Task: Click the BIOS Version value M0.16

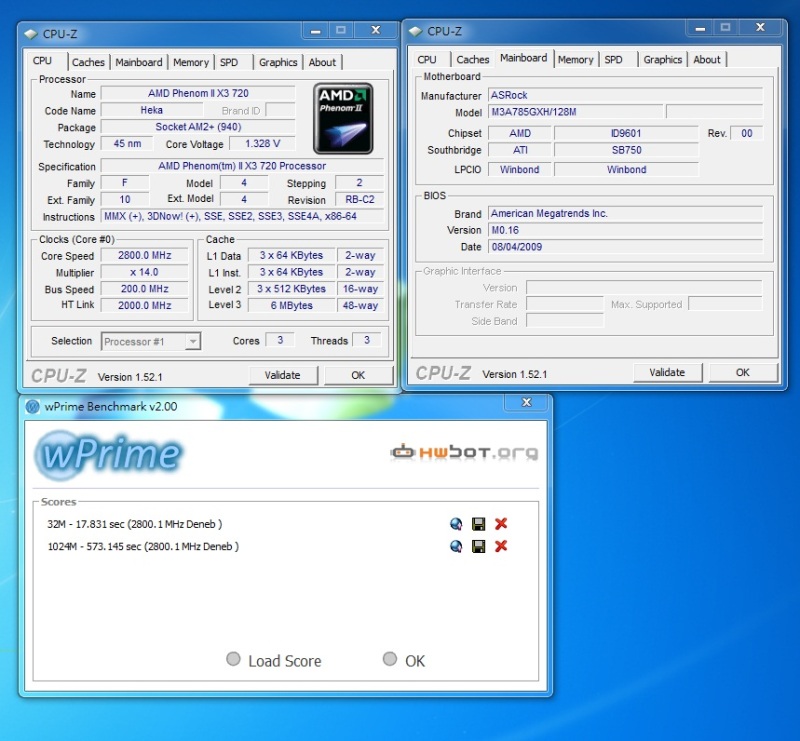Action: point(626,230)
